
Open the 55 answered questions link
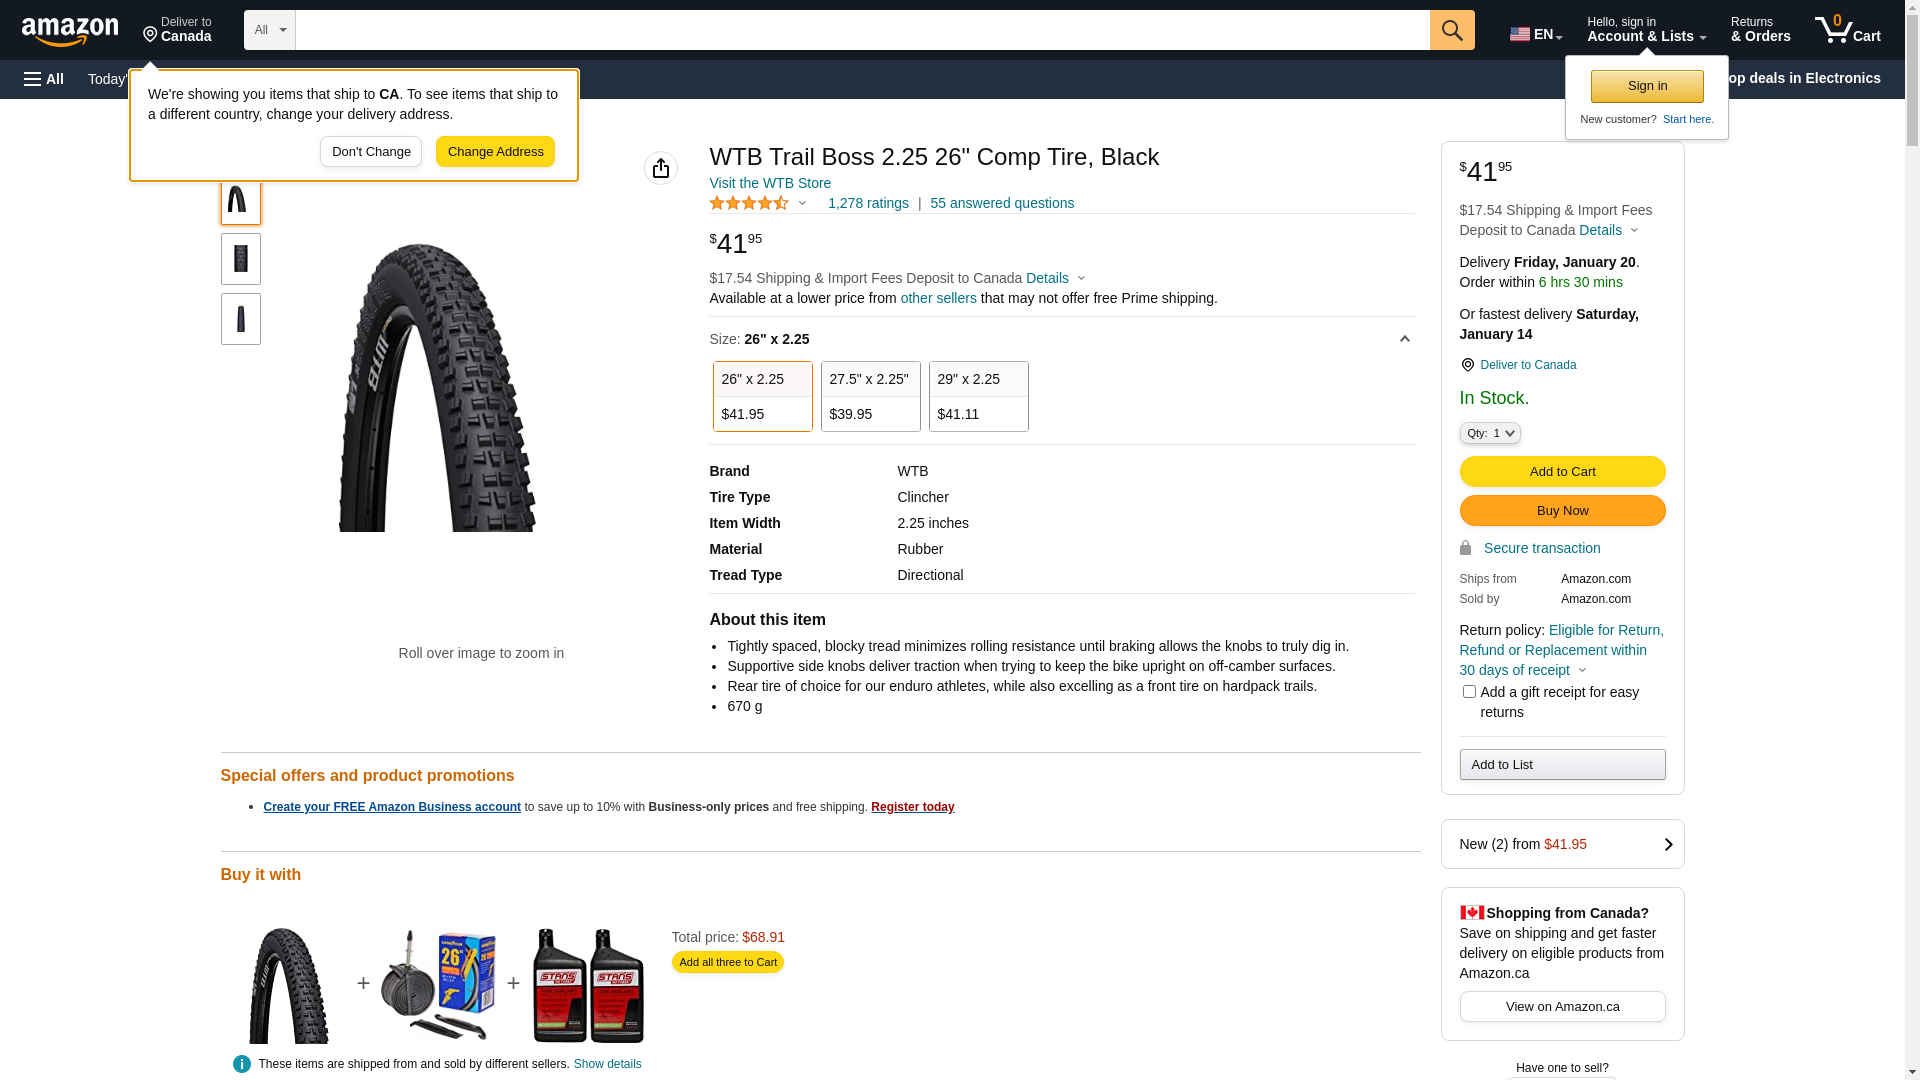(1002, 203)
